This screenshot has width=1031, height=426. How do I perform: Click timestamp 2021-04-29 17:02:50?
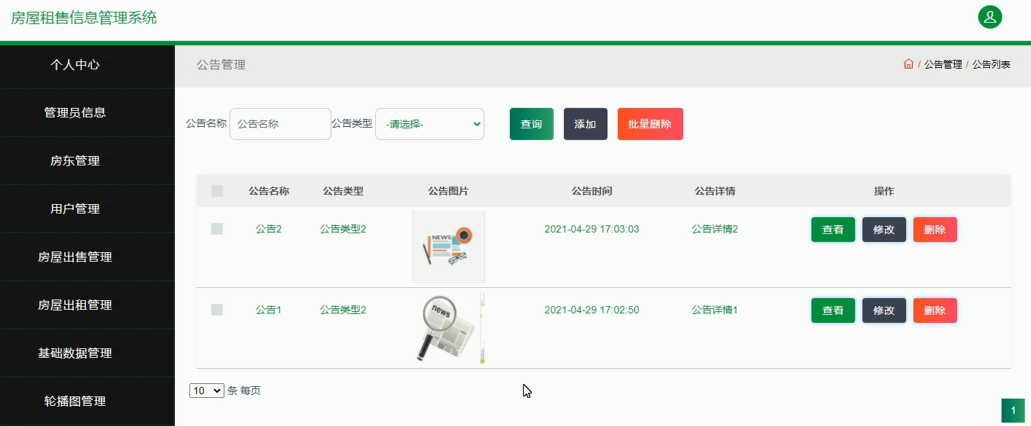[592, 310]
